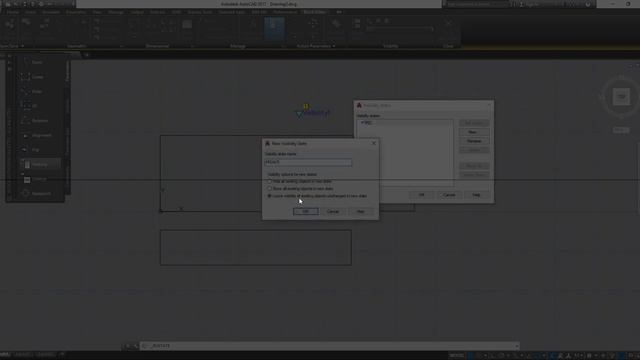
Task: Click Set current in Visibility States dialog
Action: pyautogui.click(x=473, y=123)
